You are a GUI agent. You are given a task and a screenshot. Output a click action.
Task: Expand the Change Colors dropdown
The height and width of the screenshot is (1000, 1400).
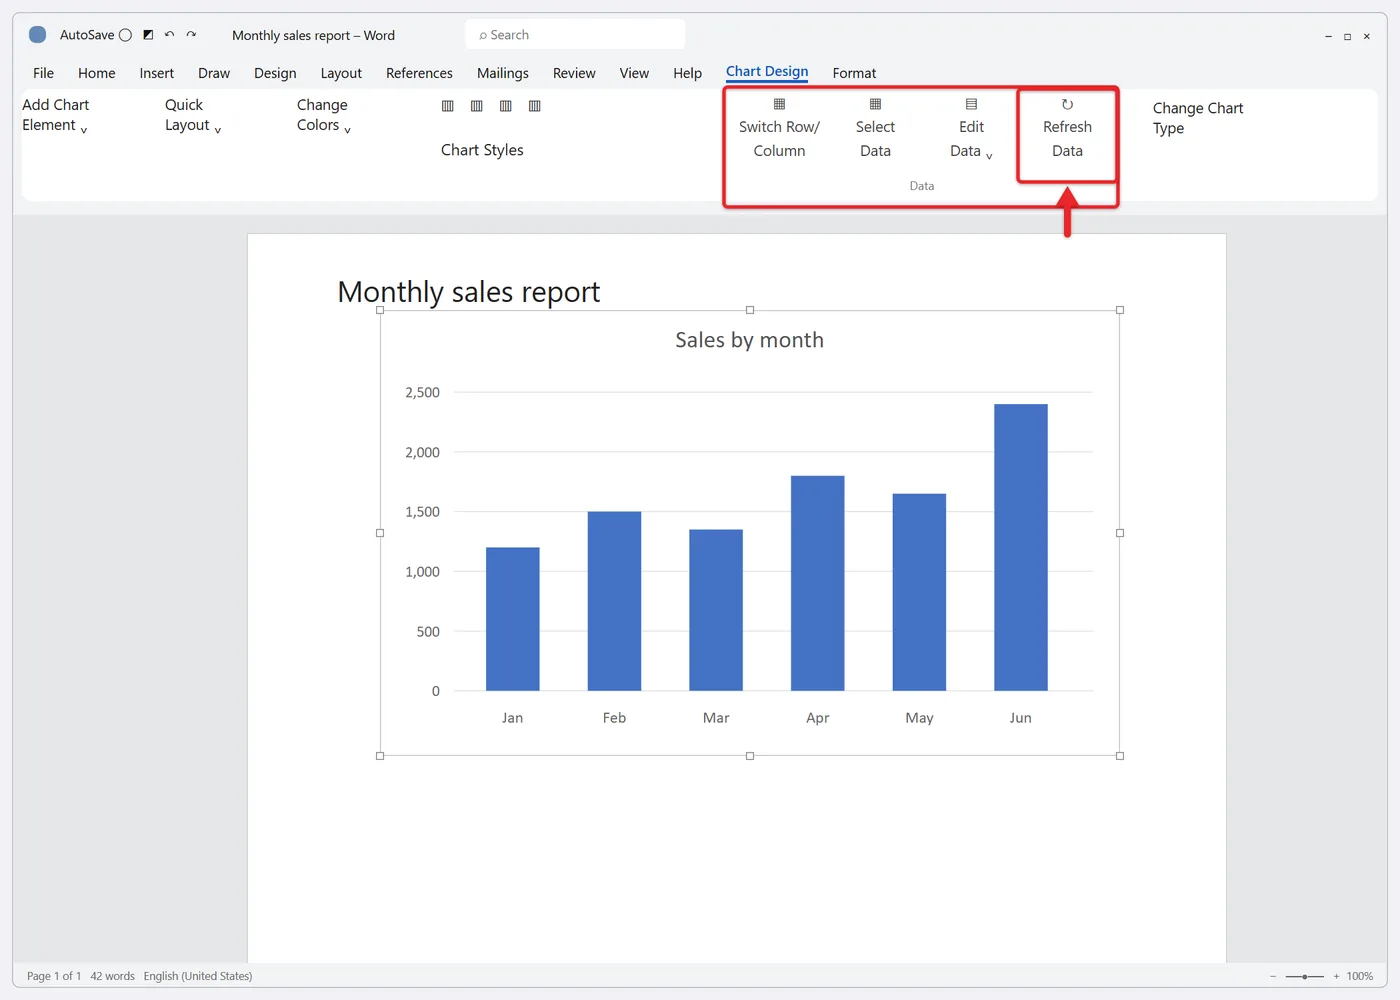pos(323,115)
